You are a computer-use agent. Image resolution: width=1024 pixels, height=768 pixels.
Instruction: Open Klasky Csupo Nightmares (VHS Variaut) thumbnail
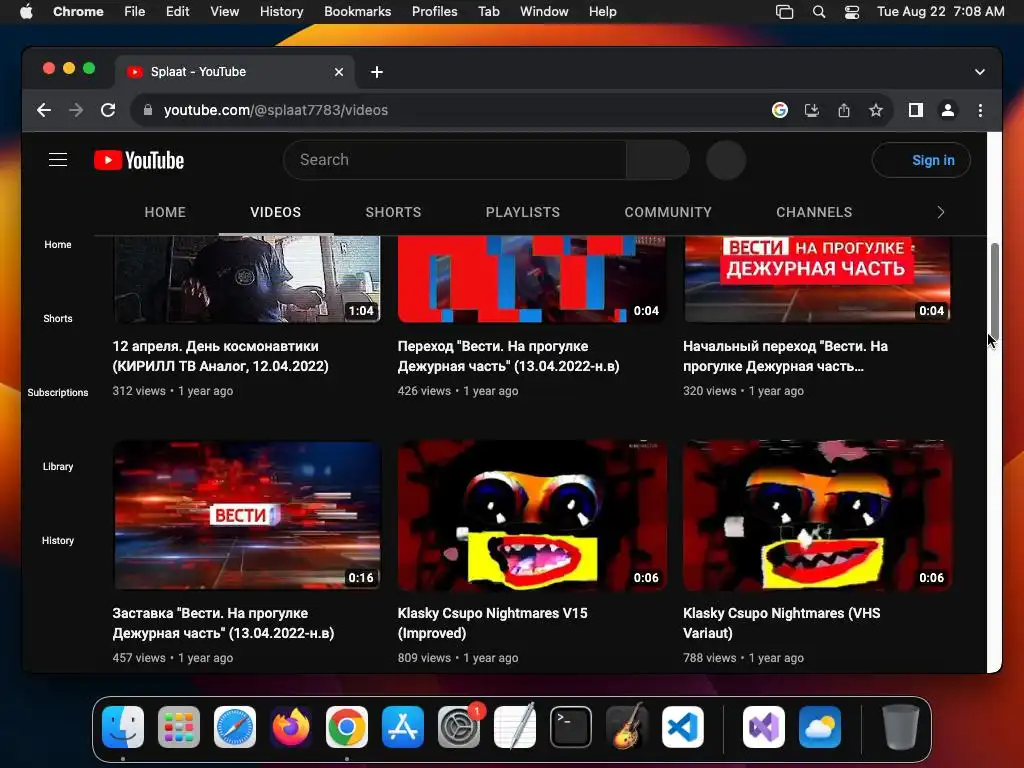click(817, 515)
